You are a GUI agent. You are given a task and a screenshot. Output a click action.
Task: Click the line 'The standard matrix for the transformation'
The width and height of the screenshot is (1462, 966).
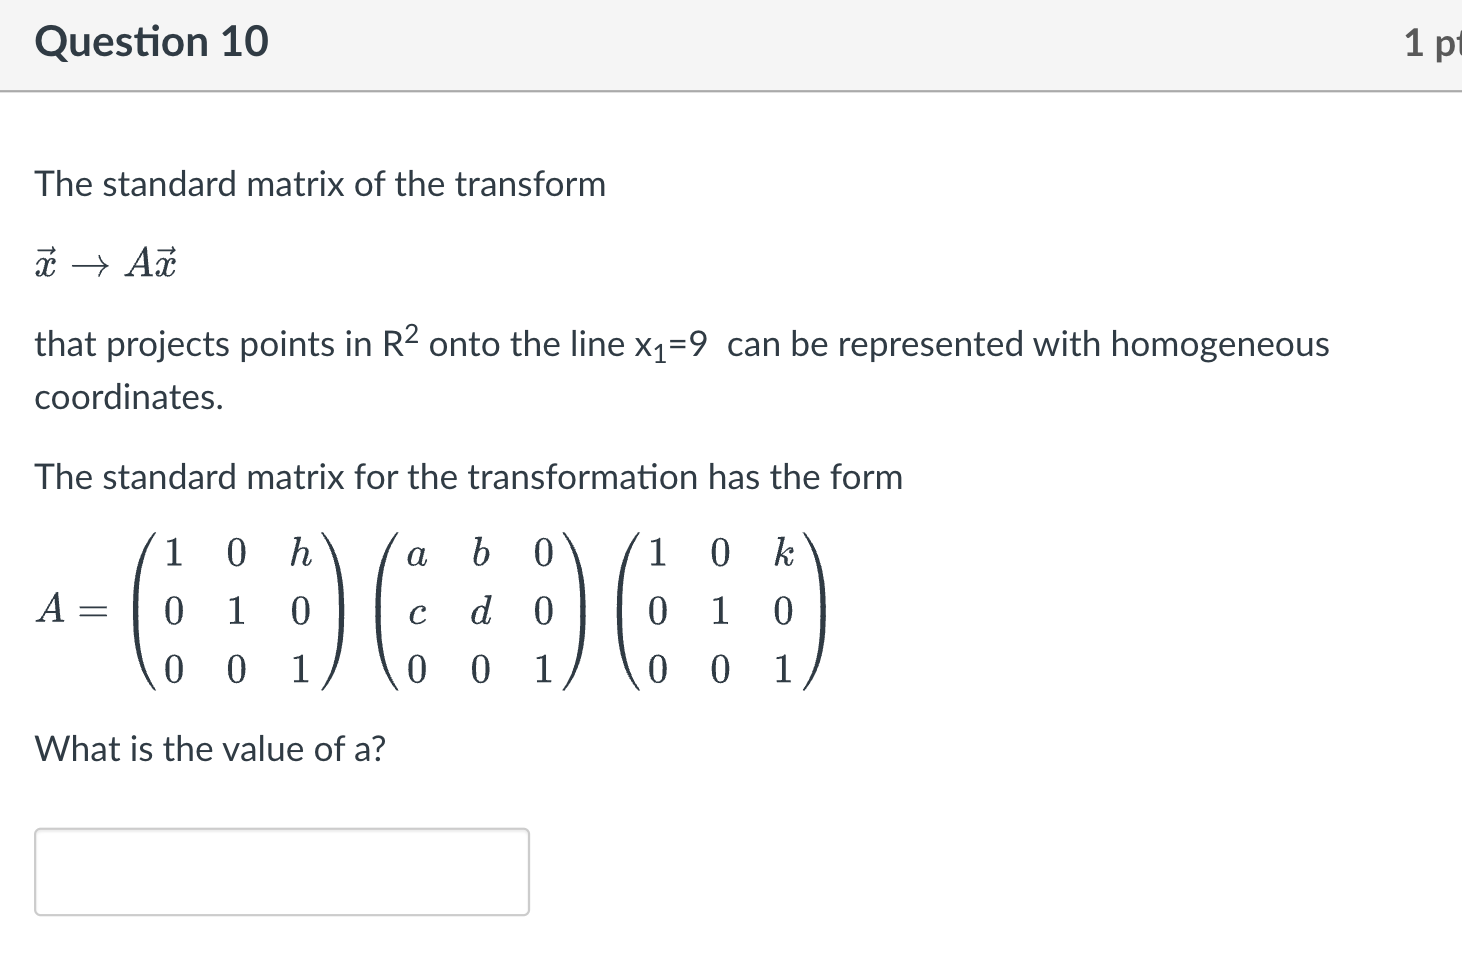pos(468,477)
